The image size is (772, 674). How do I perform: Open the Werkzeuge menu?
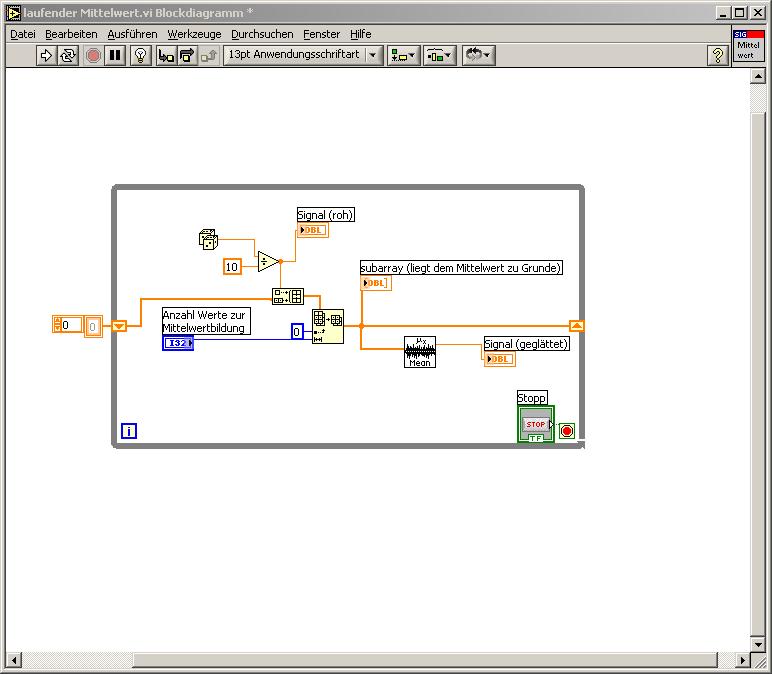[194, 34]
